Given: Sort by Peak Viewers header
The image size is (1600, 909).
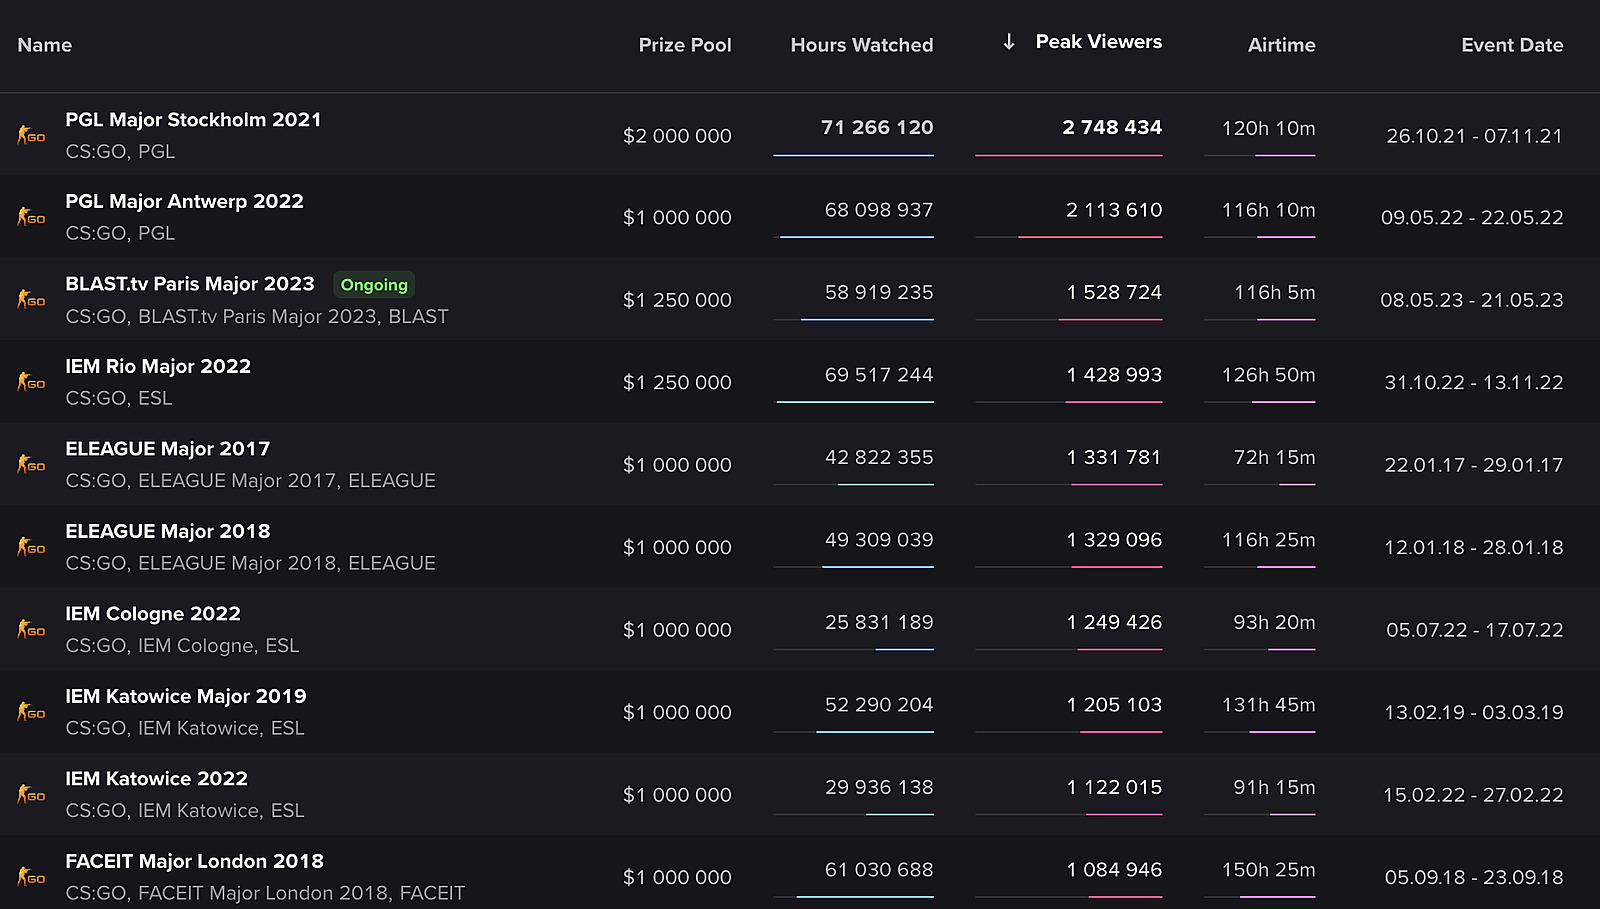Looking at the screenshot, I should coord(1099,42).
